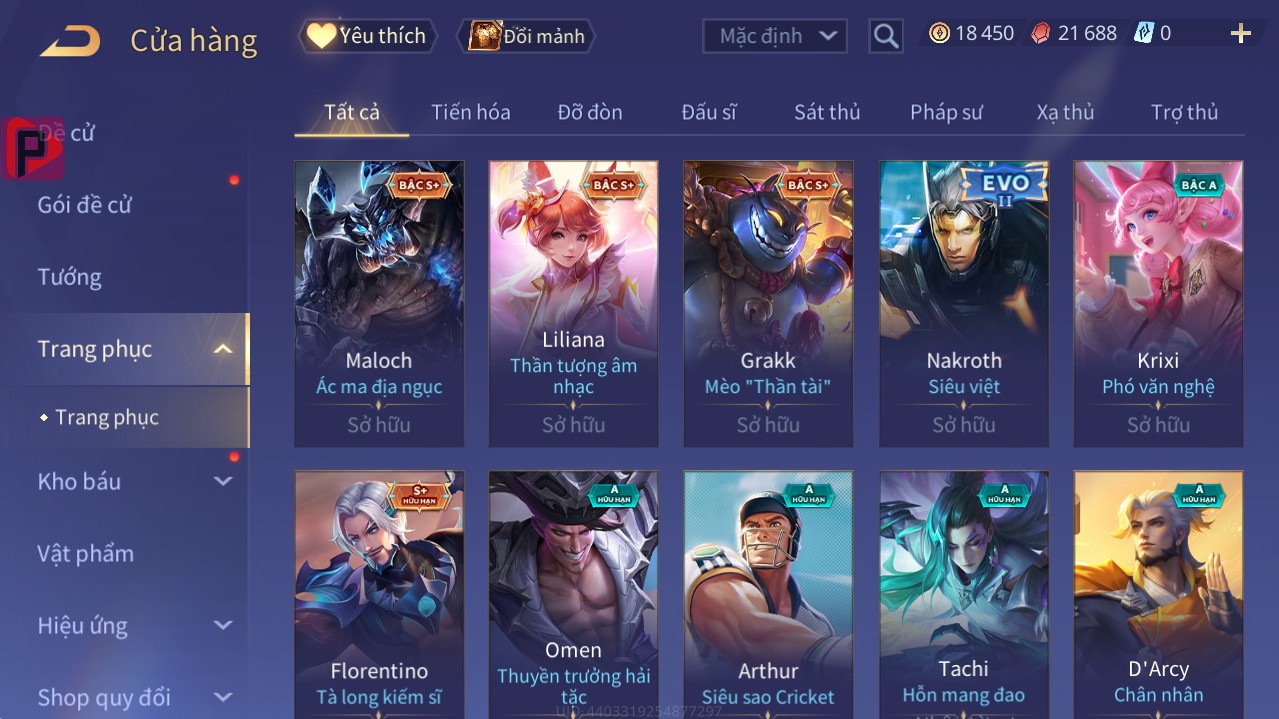Tap the golden back arrow icon
Screen dimensions: 1279x719
point(70,41)
